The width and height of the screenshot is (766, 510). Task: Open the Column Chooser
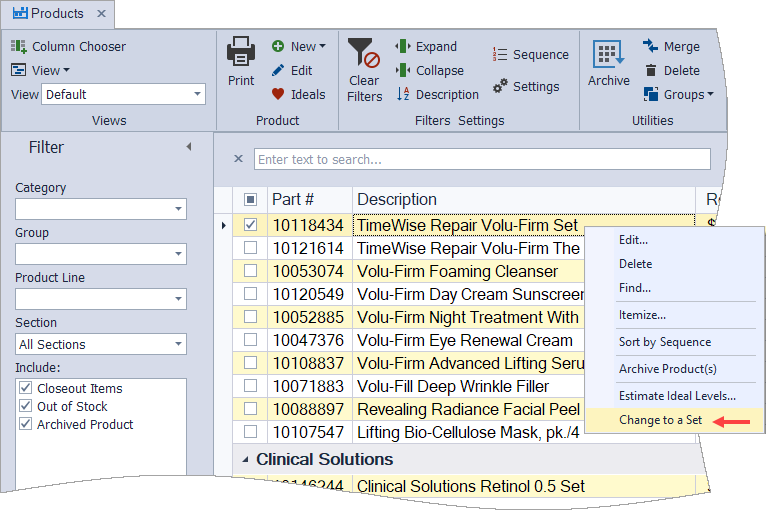68,46
